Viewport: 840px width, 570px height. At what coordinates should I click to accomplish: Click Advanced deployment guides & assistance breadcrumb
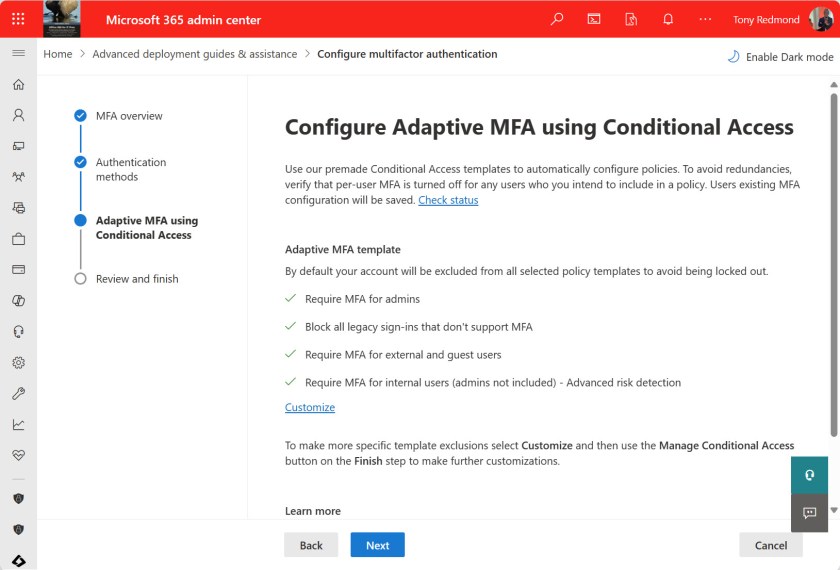pyautogui.click(x=194, y=54)
